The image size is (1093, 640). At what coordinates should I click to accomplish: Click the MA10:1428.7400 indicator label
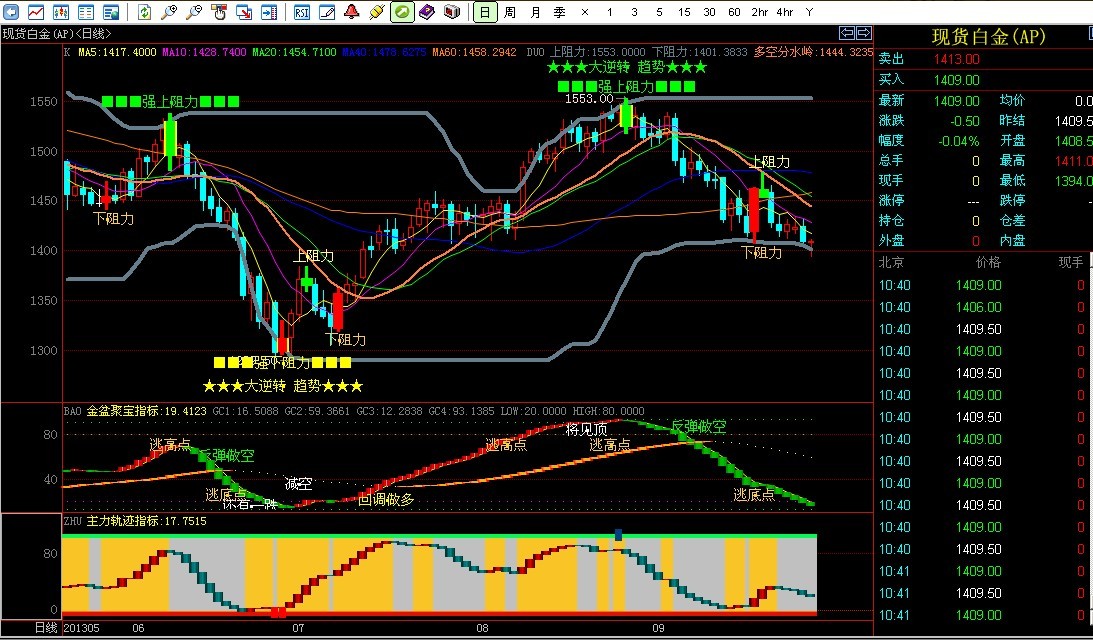coord(204,52)
